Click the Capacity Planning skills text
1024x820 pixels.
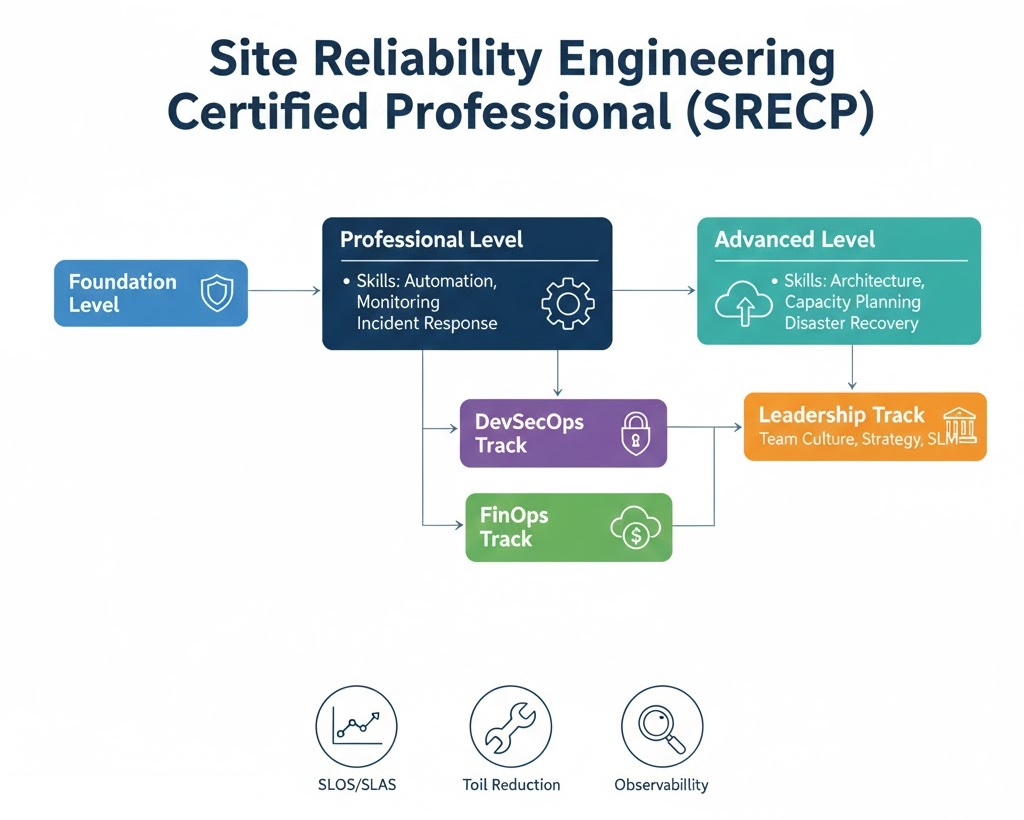pyautogui.click(x=852, y=302)
